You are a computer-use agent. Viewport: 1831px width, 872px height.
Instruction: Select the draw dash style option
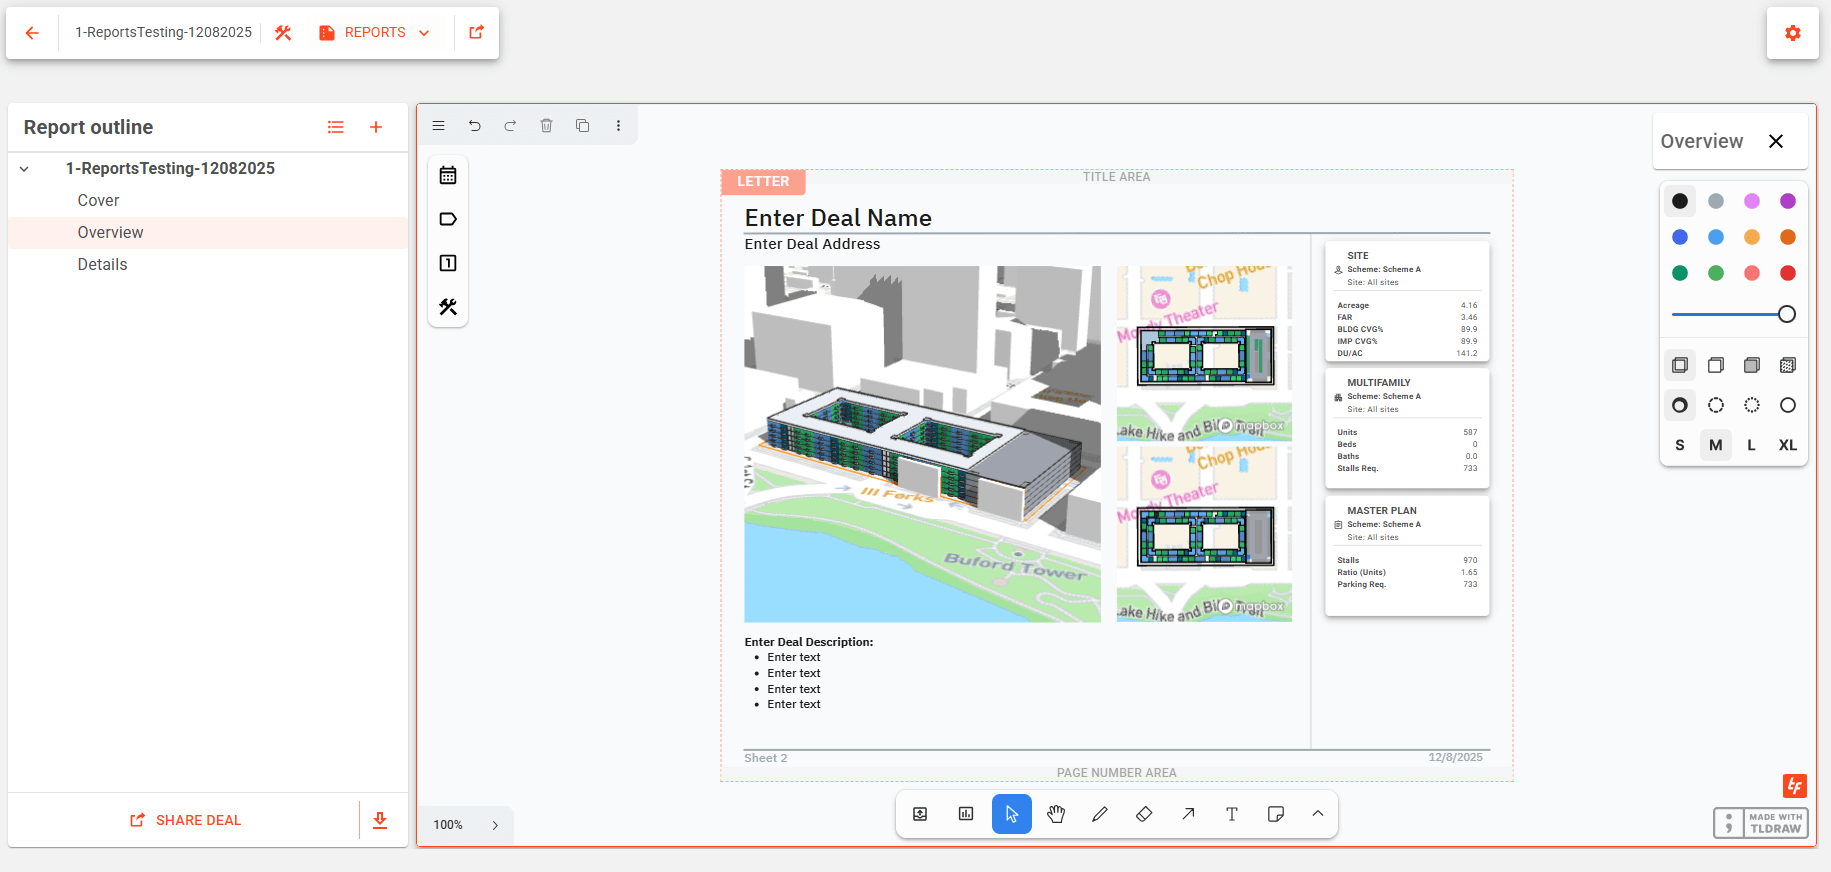(x=1680, y=405)
